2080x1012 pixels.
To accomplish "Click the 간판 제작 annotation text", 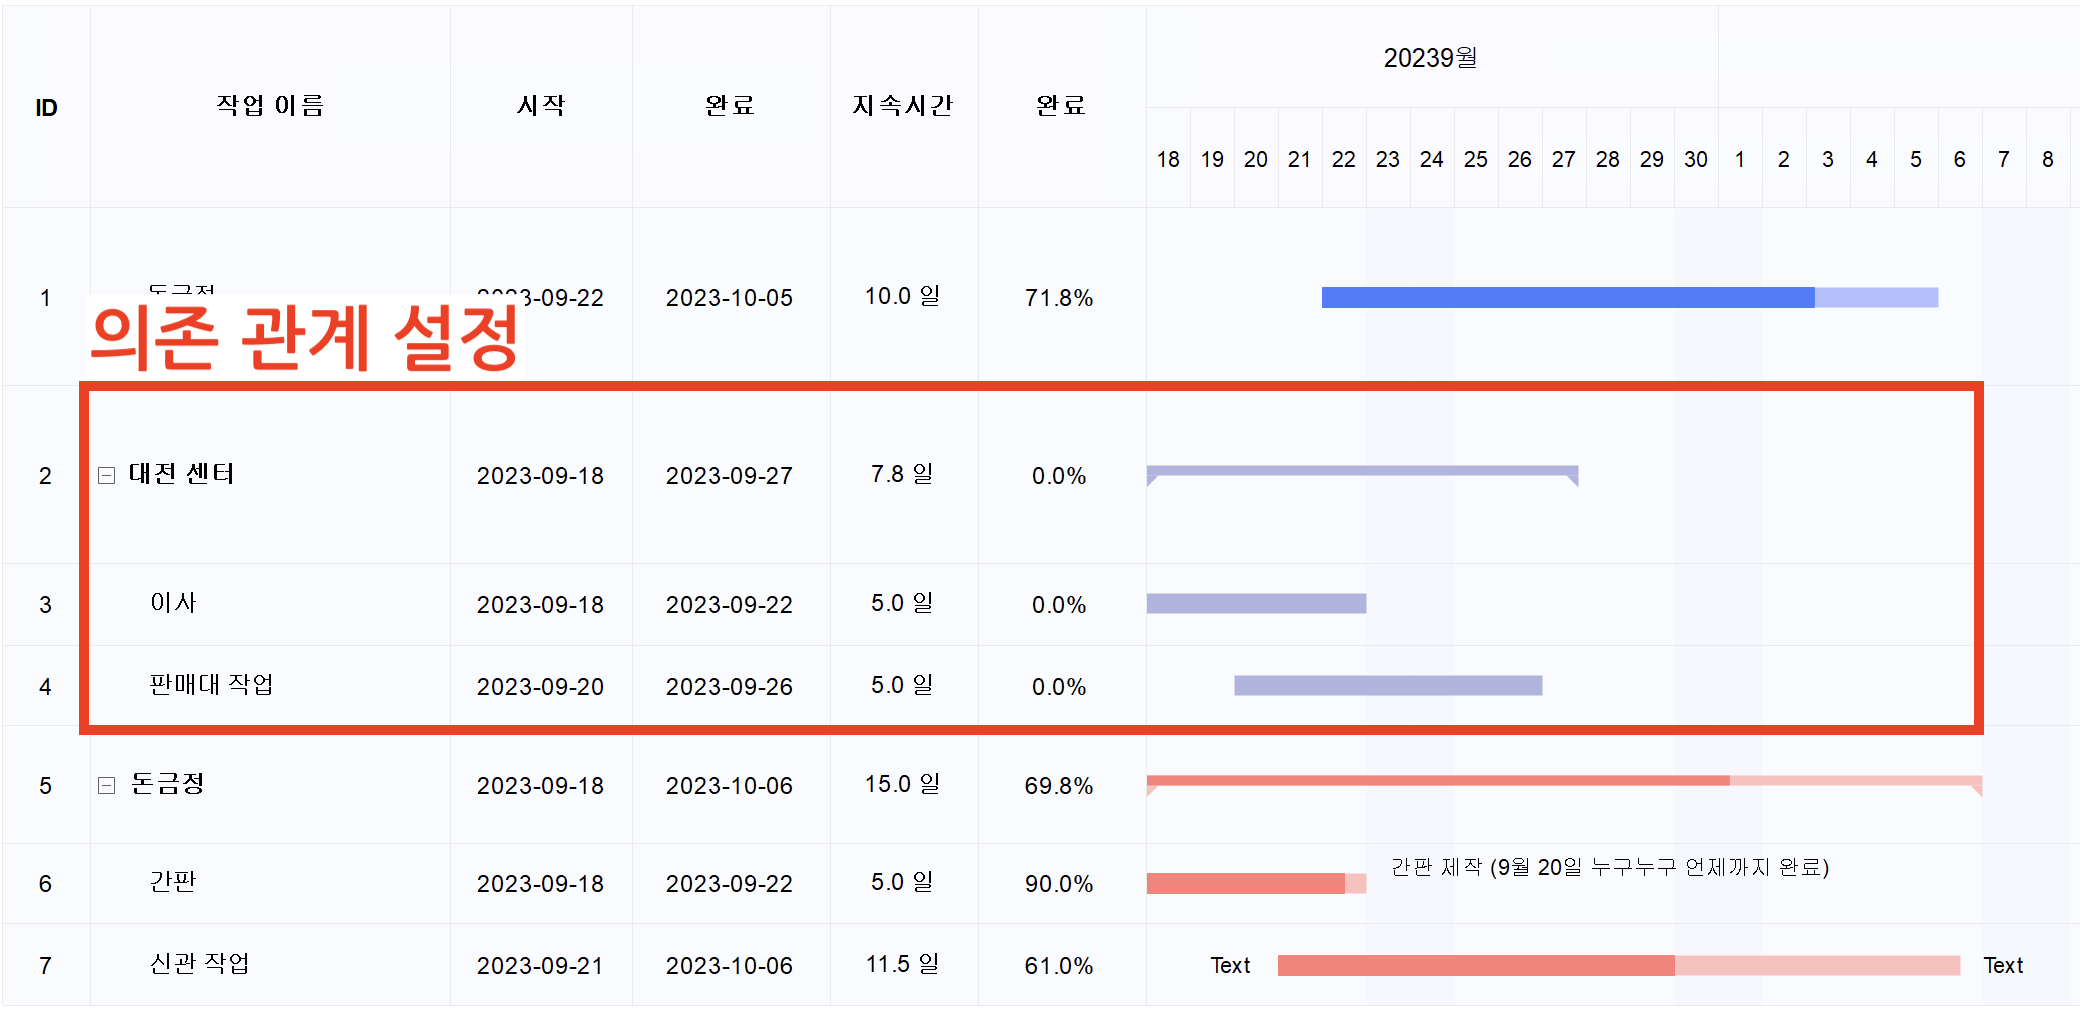I will coord(1610,868).
